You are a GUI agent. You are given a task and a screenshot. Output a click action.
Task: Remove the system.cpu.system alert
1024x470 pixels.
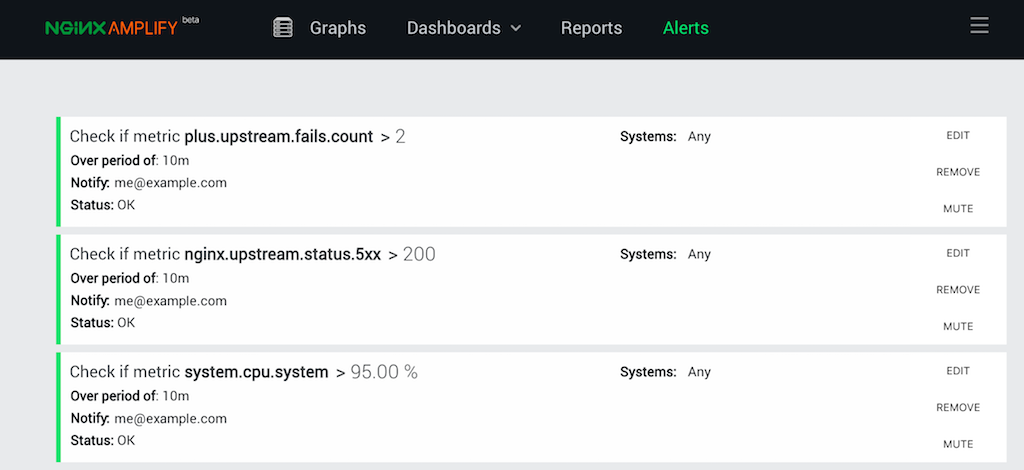pos(958,408)
